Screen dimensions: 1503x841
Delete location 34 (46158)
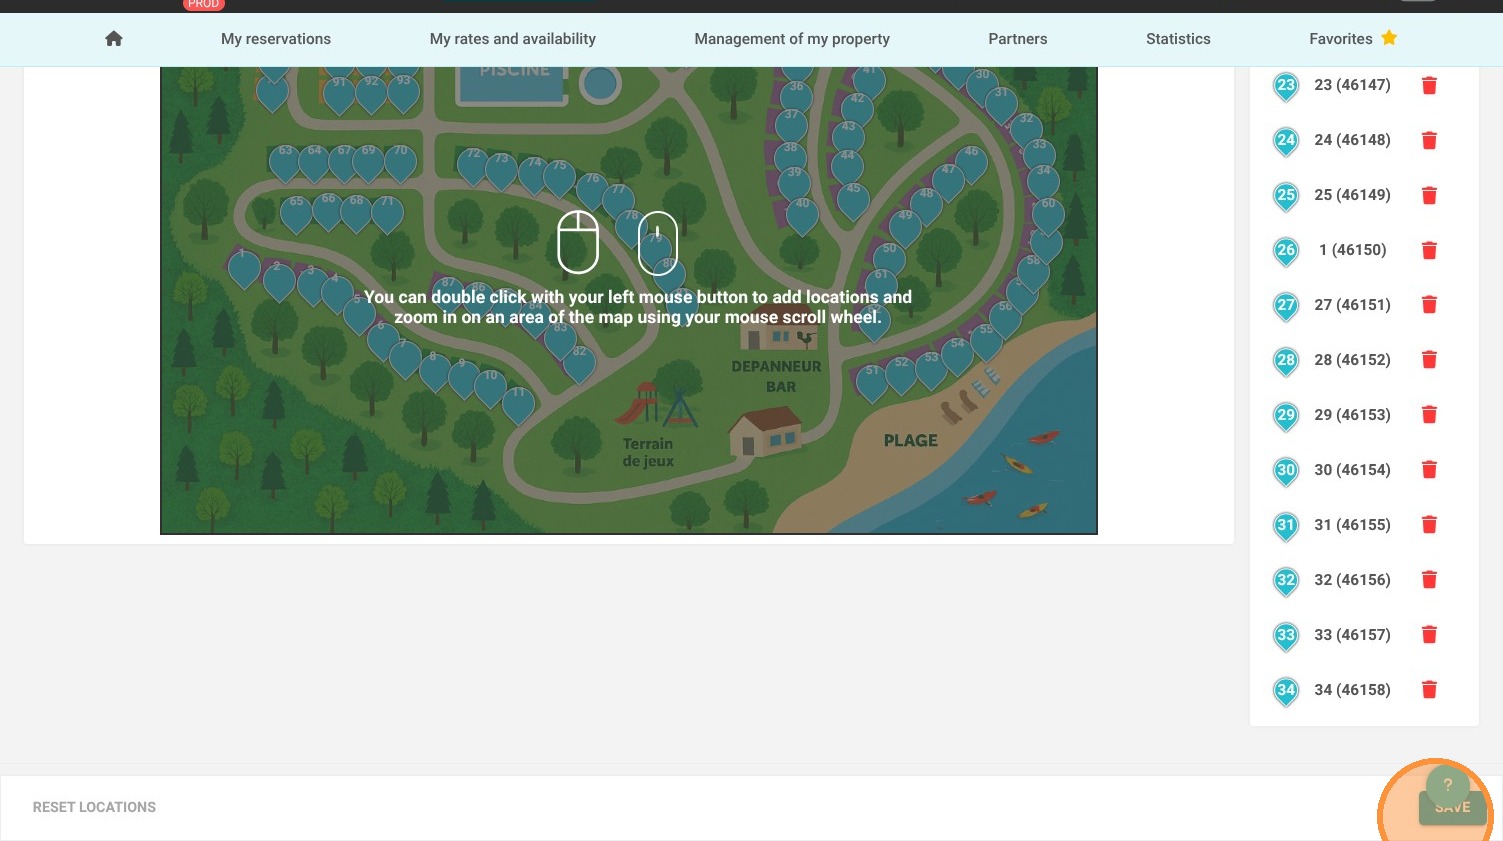(x=1429, y=691)
